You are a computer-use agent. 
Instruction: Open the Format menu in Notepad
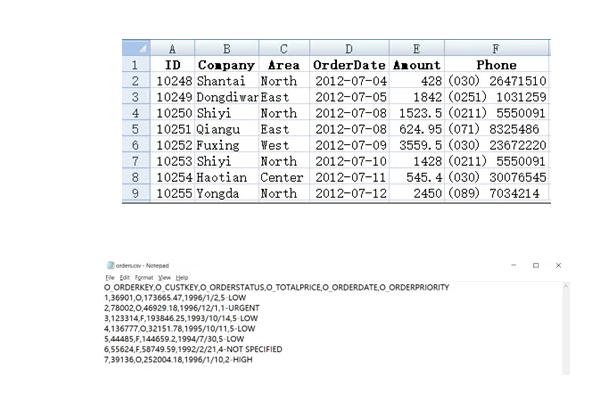(x=144, y=277)
